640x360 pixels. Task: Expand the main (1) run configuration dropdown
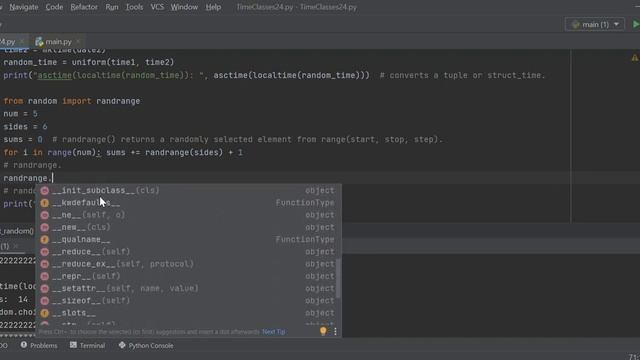coord(595,24)
